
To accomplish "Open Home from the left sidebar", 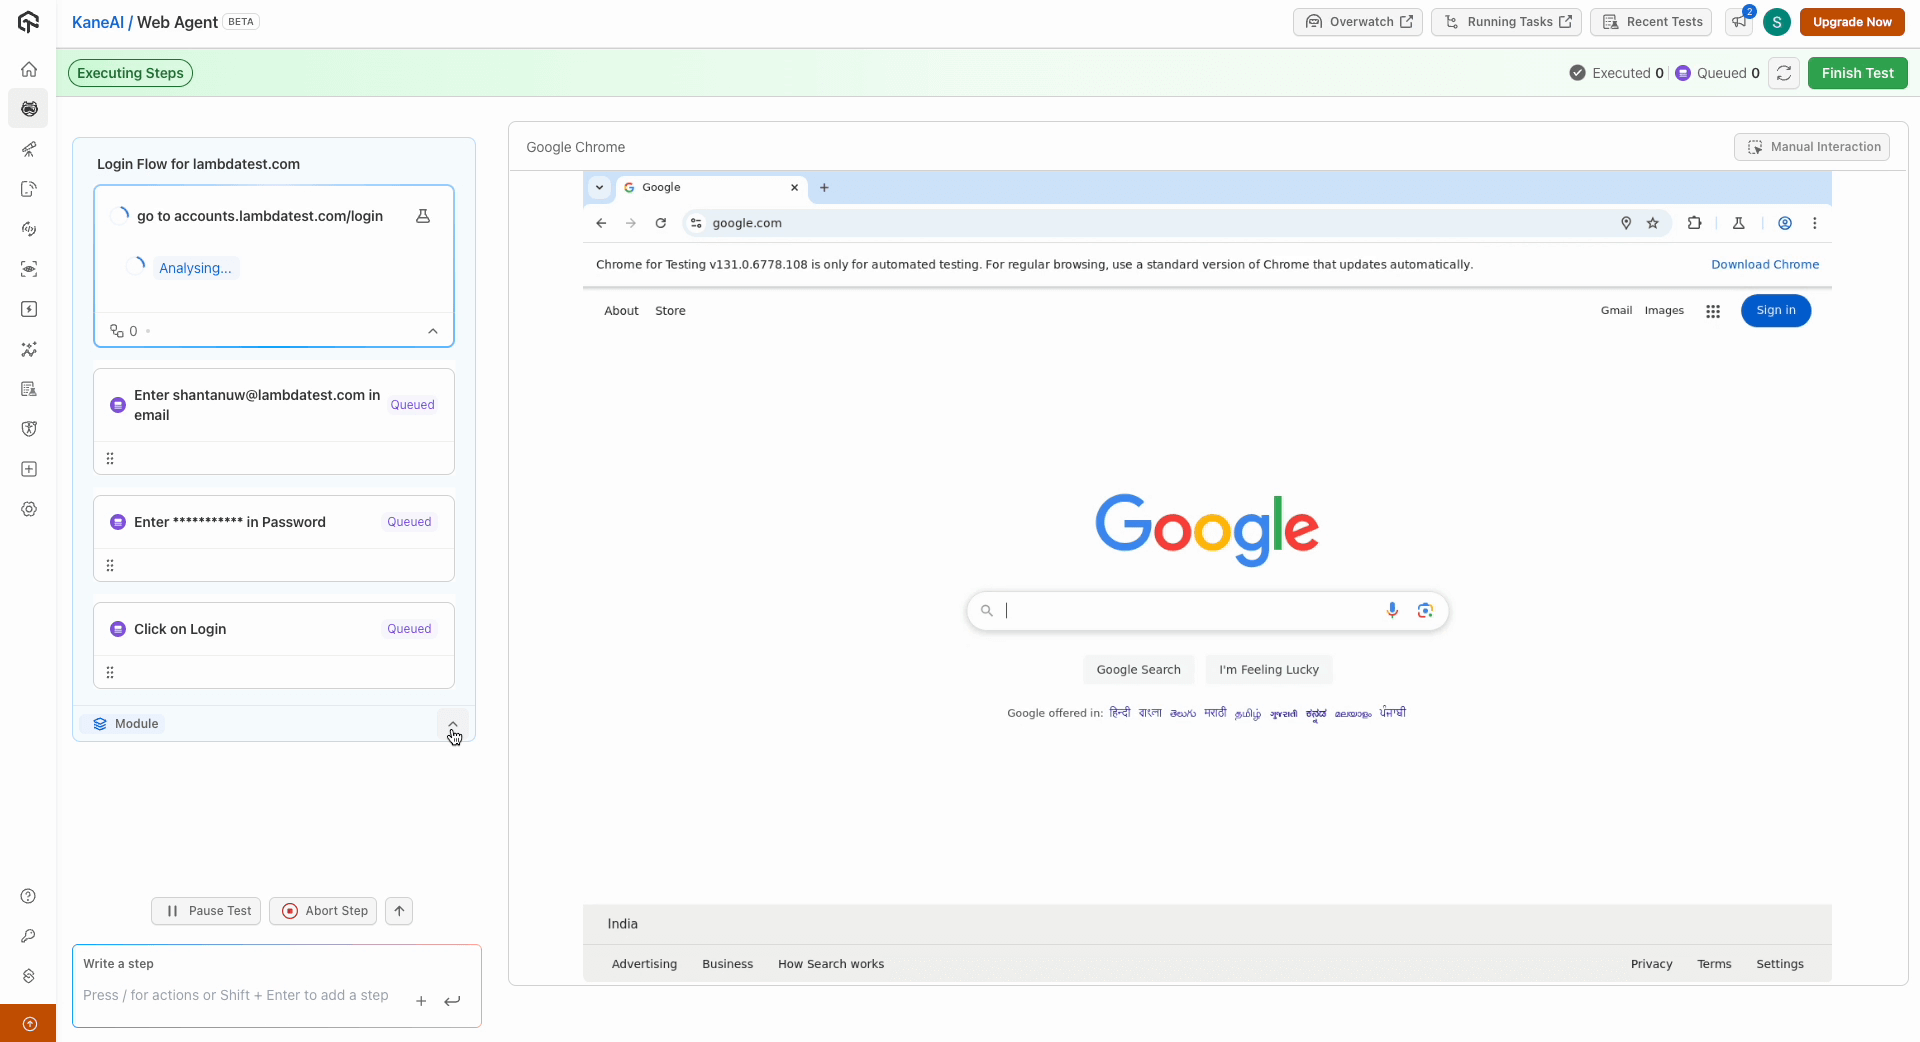I will (29, 69).
